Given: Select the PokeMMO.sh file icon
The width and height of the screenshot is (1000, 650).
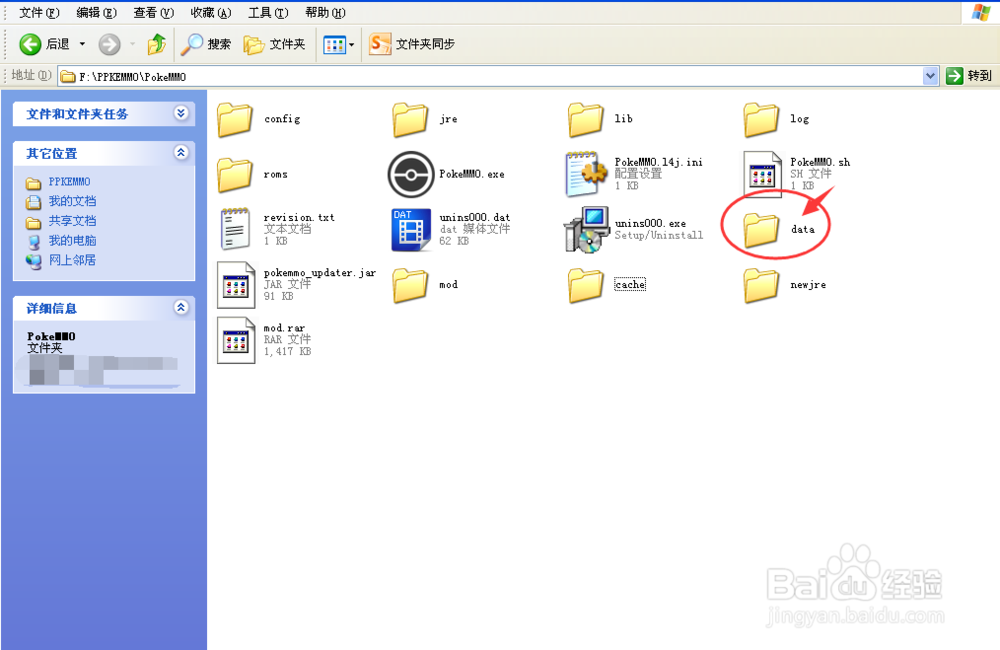Looking at the screenshot, I should pos(762,174).
